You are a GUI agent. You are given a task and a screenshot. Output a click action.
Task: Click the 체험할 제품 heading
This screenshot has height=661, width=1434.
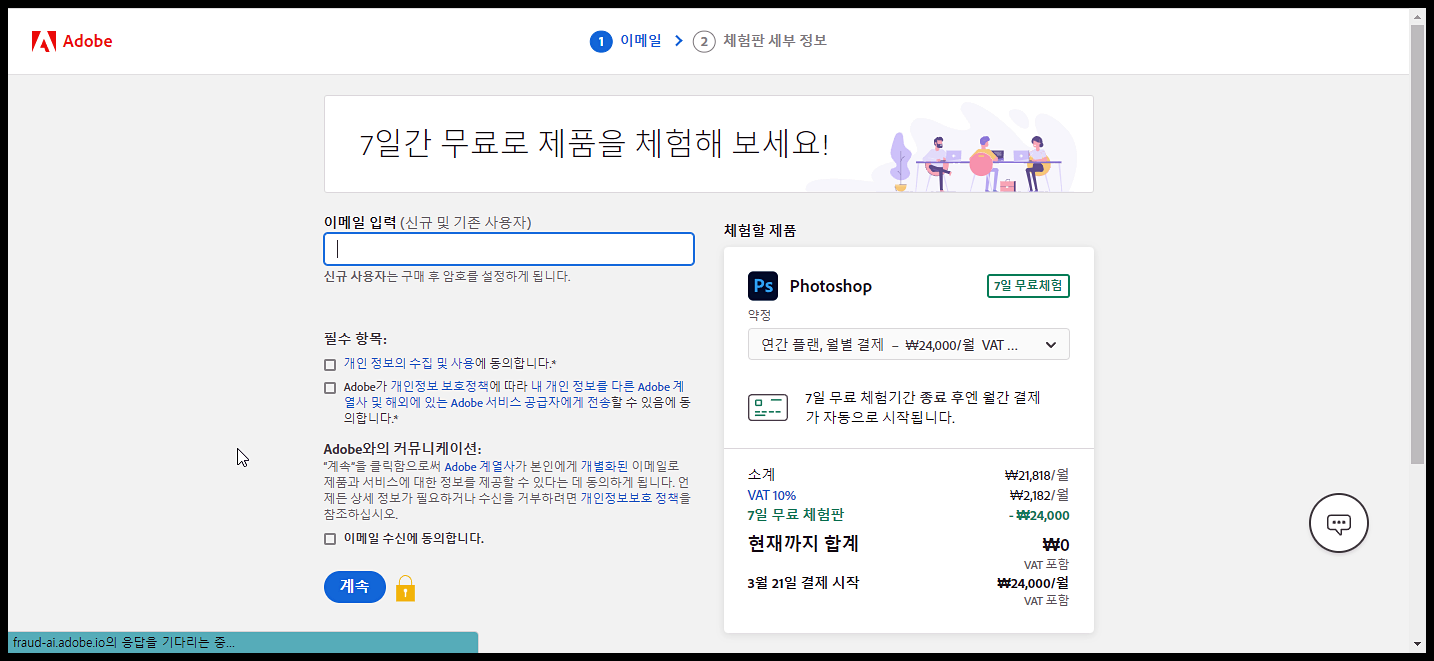760,231
